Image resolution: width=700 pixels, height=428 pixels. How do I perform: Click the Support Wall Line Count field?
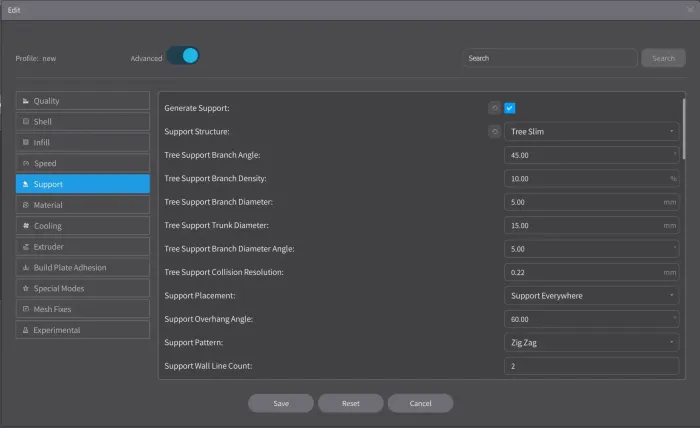click(592, 366)
